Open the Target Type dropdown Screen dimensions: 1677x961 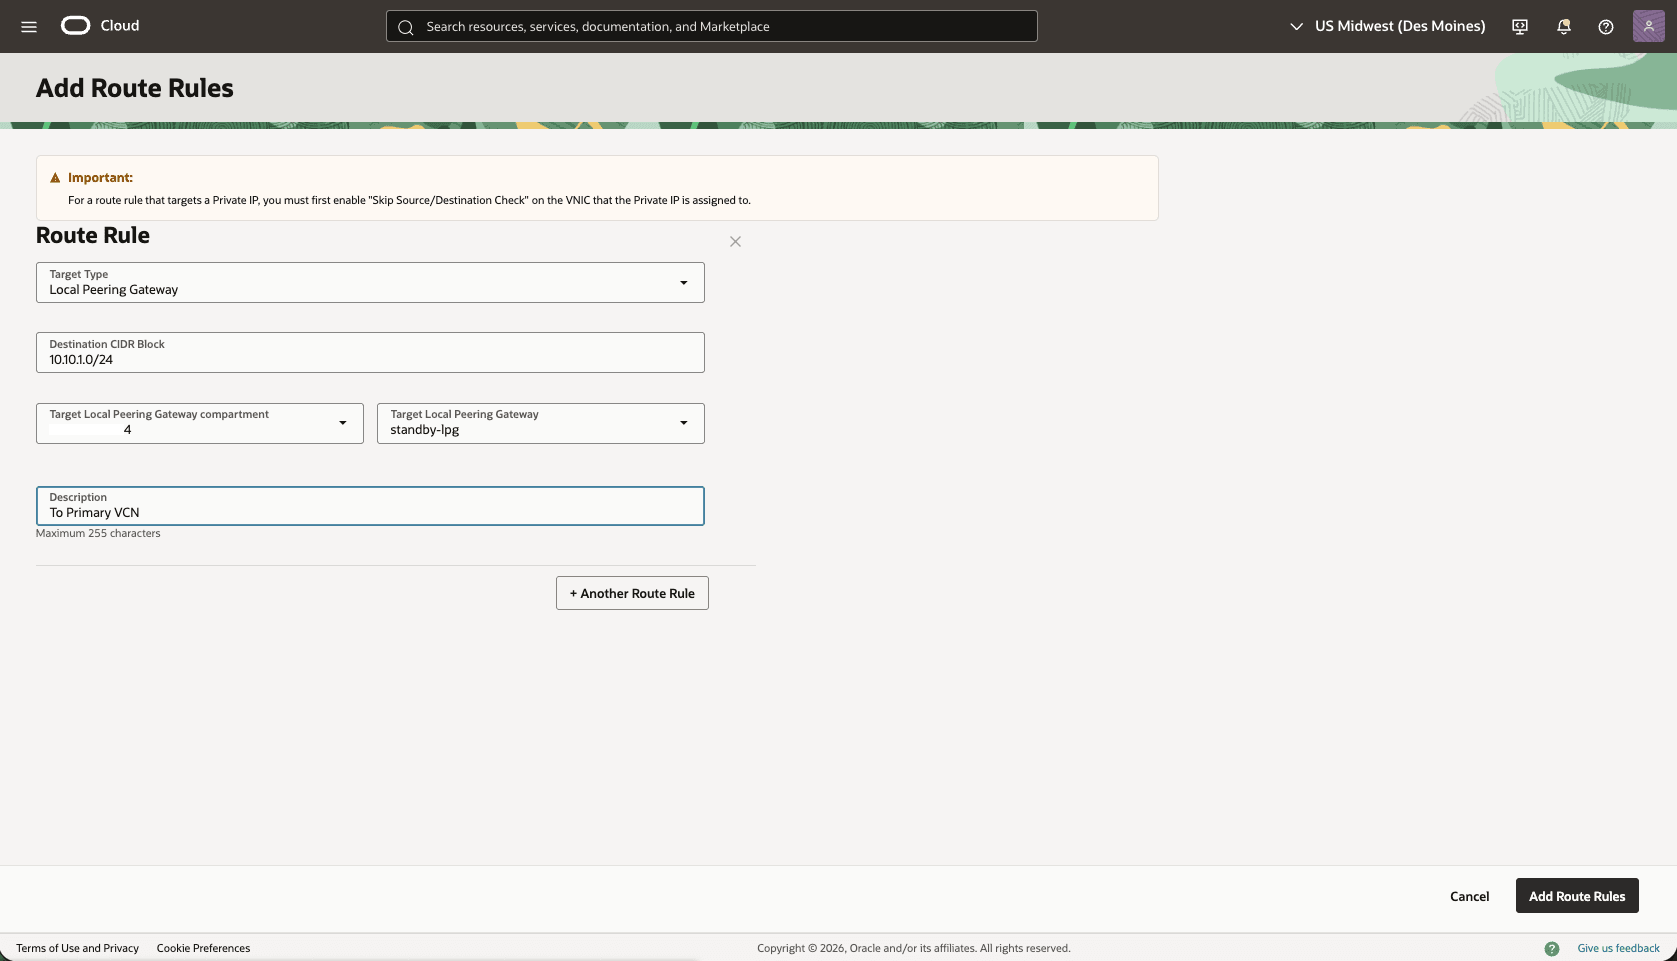point(684,283)
